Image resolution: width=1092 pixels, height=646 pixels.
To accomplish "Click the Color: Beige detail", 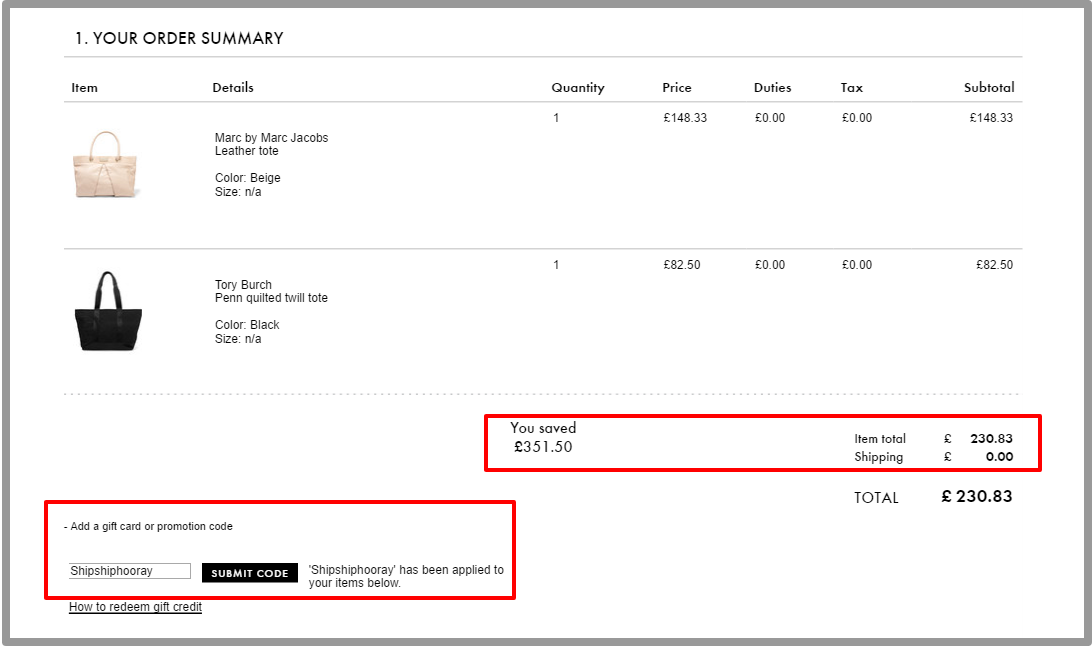I will coord(247,178).
